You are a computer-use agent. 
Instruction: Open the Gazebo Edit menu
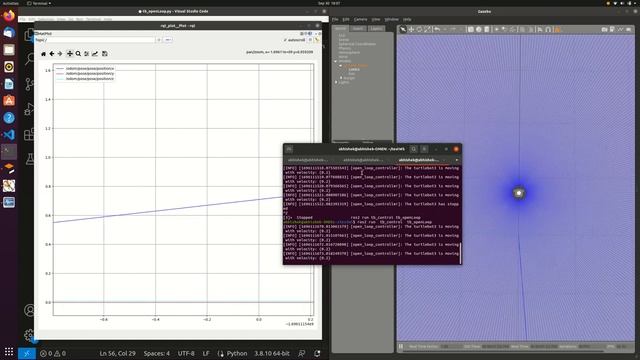click(346, 19)
